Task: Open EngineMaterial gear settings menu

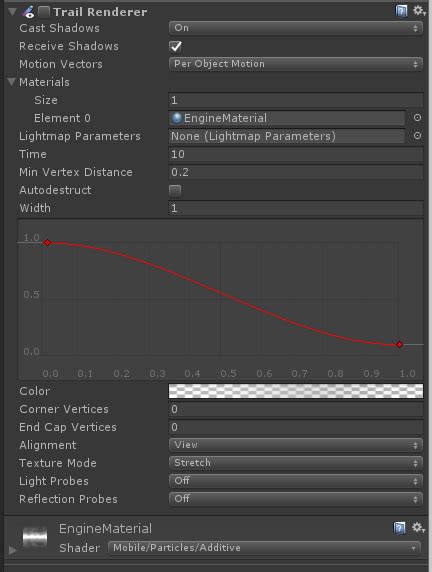Action: [x=418, y=528]
